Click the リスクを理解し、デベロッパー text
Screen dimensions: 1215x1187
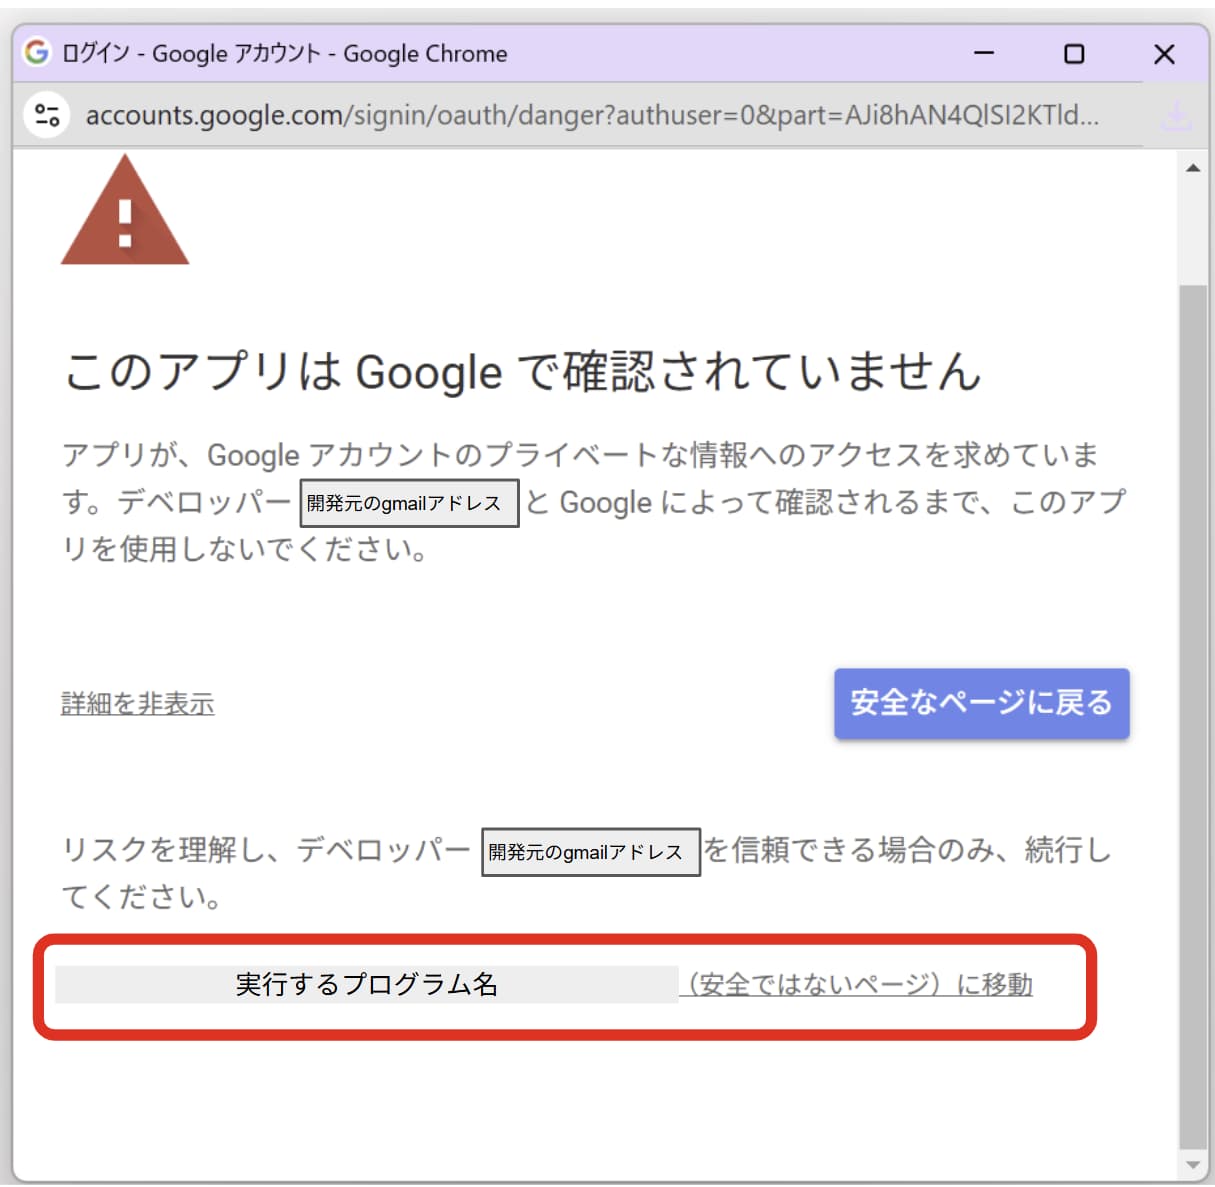pos(266,850)
